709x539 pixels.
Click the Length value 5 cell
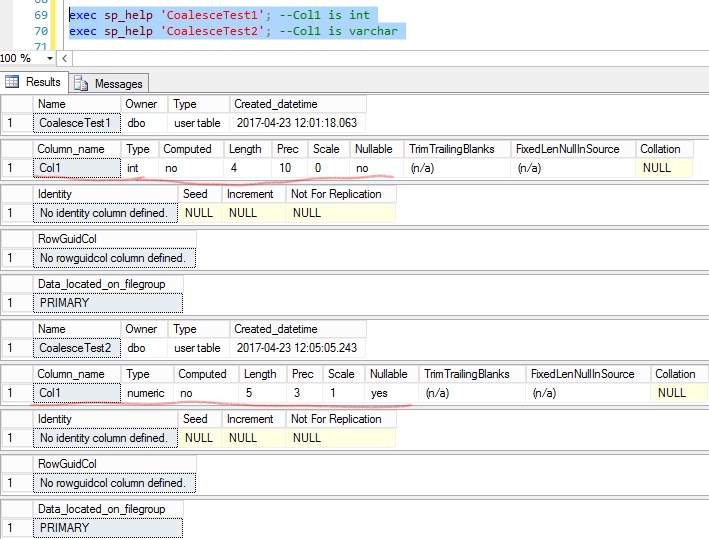(262, 393)
